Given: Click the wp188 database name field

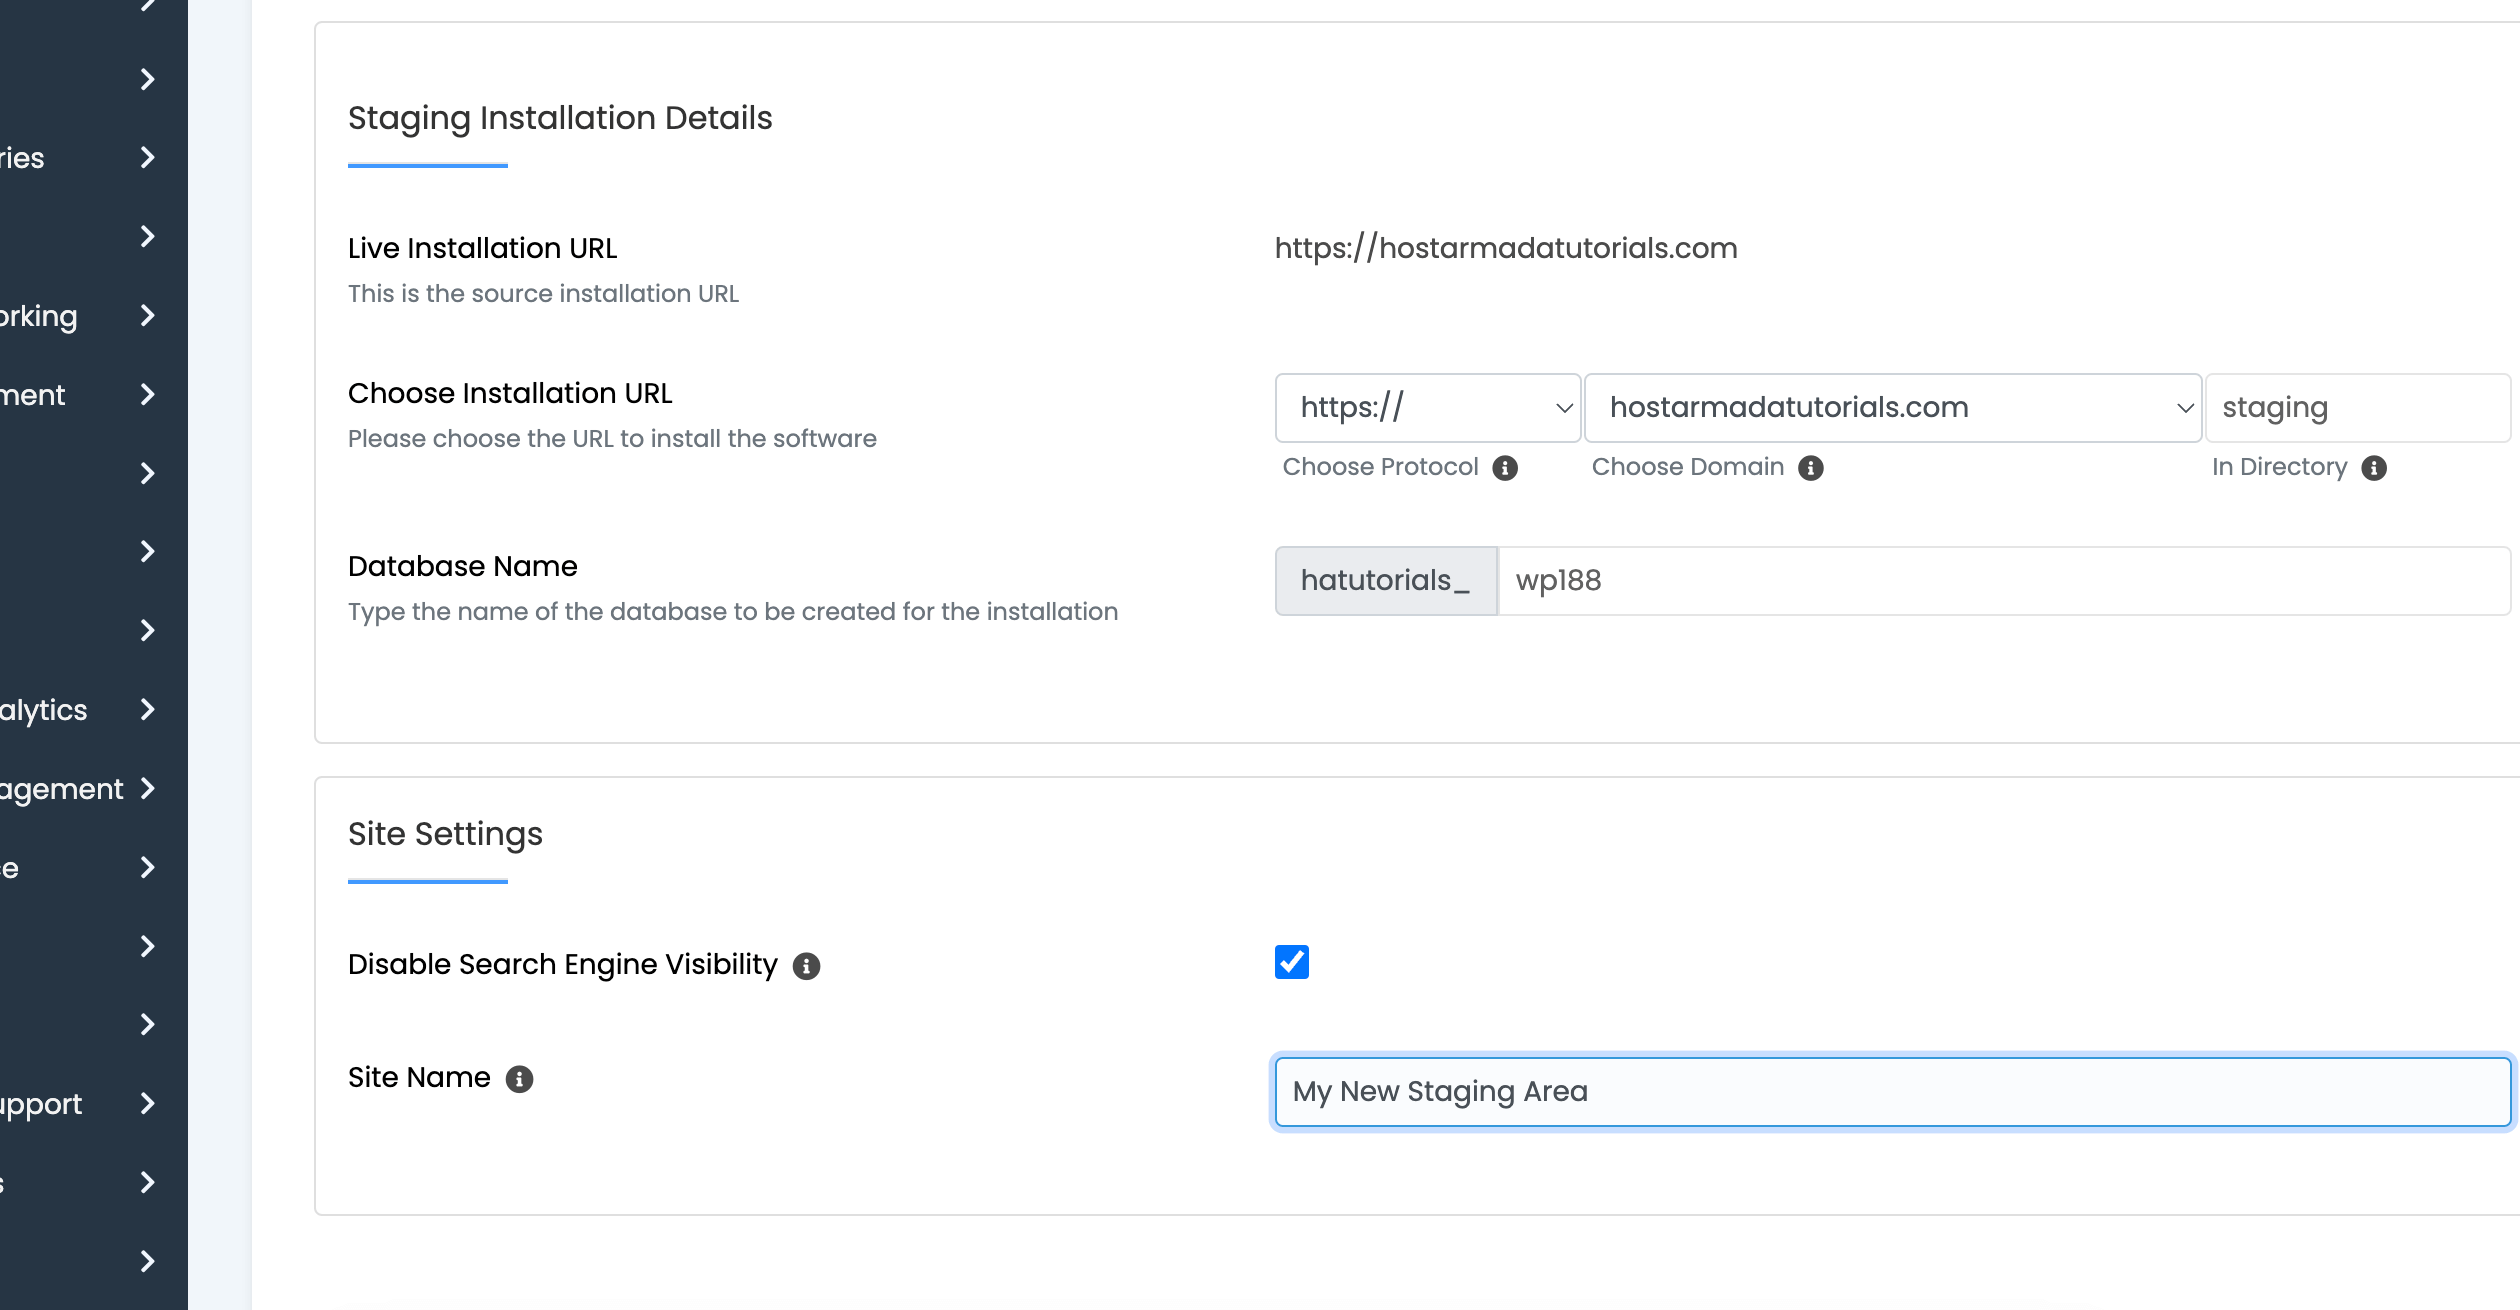Looking at the screenshot, I should (x=2004, y=581).
